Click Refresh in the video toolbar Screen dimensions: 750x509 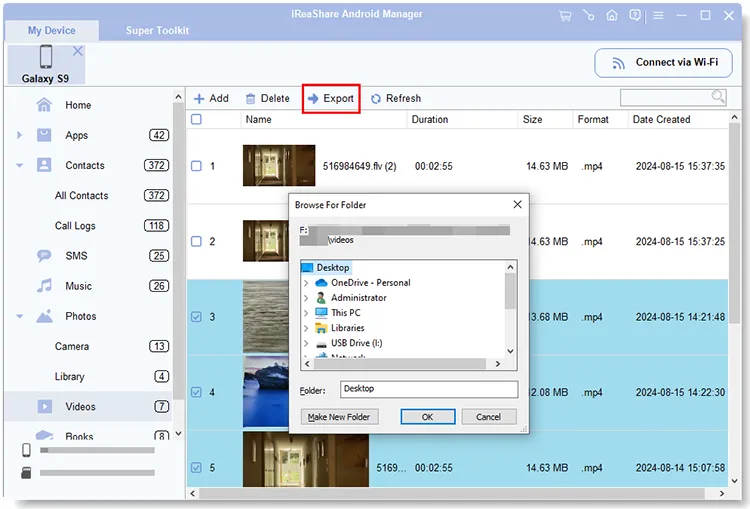pos(396,99)
